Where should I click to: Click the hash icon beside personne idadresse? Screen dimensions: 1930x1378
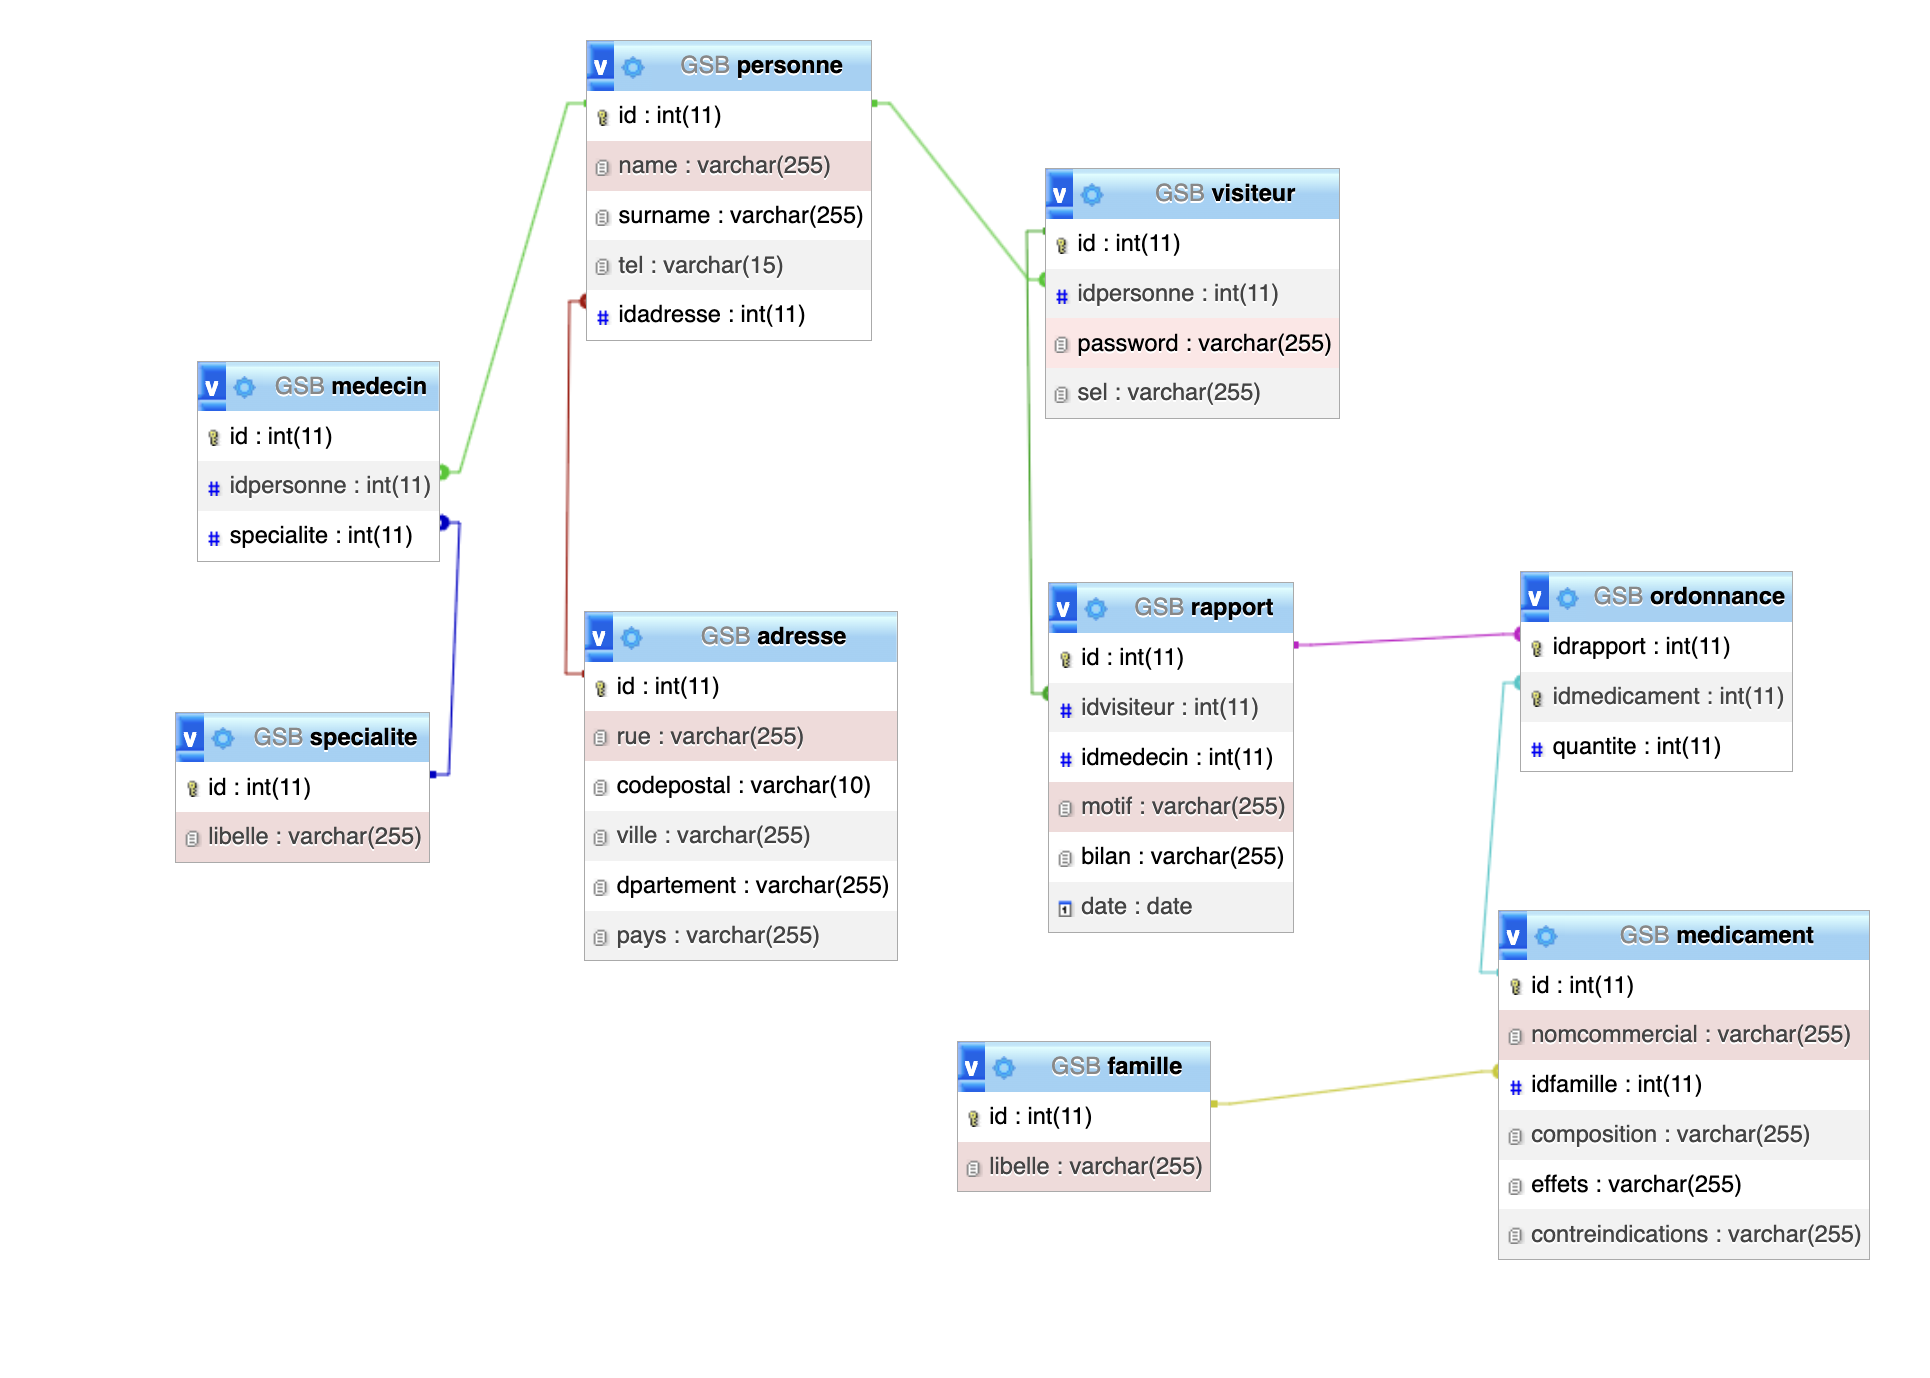602,317
